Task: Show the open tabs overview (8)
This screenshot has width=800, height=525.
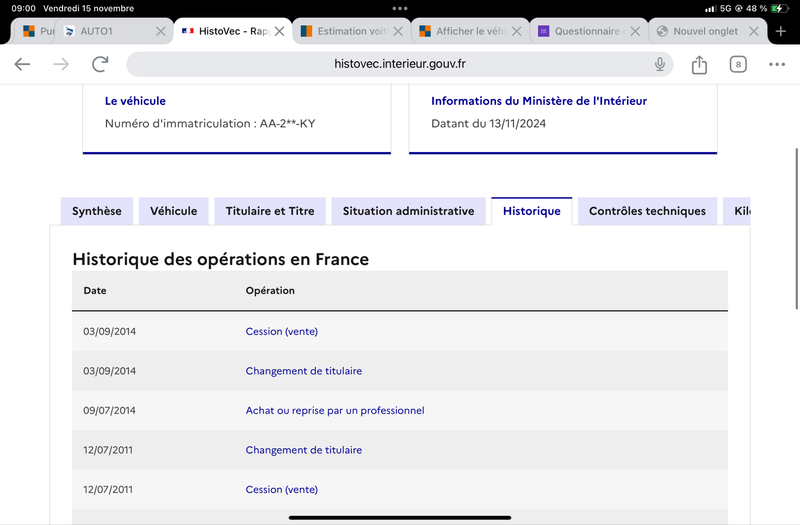Action: 738,64
